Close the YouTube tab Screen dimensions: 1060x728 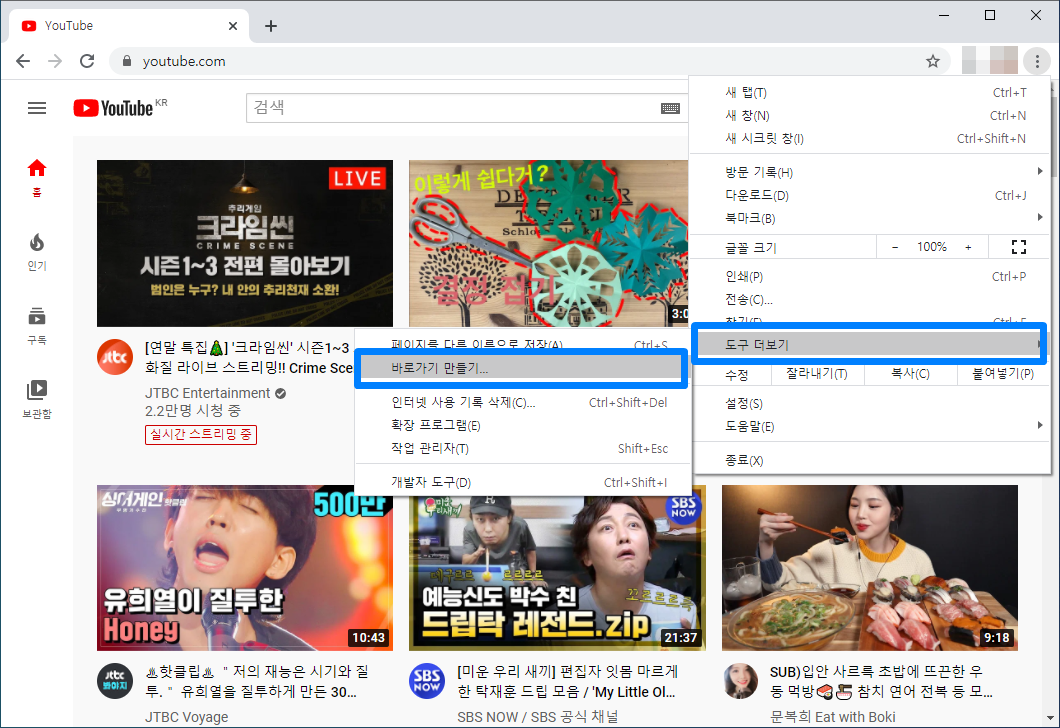[233, 26]
